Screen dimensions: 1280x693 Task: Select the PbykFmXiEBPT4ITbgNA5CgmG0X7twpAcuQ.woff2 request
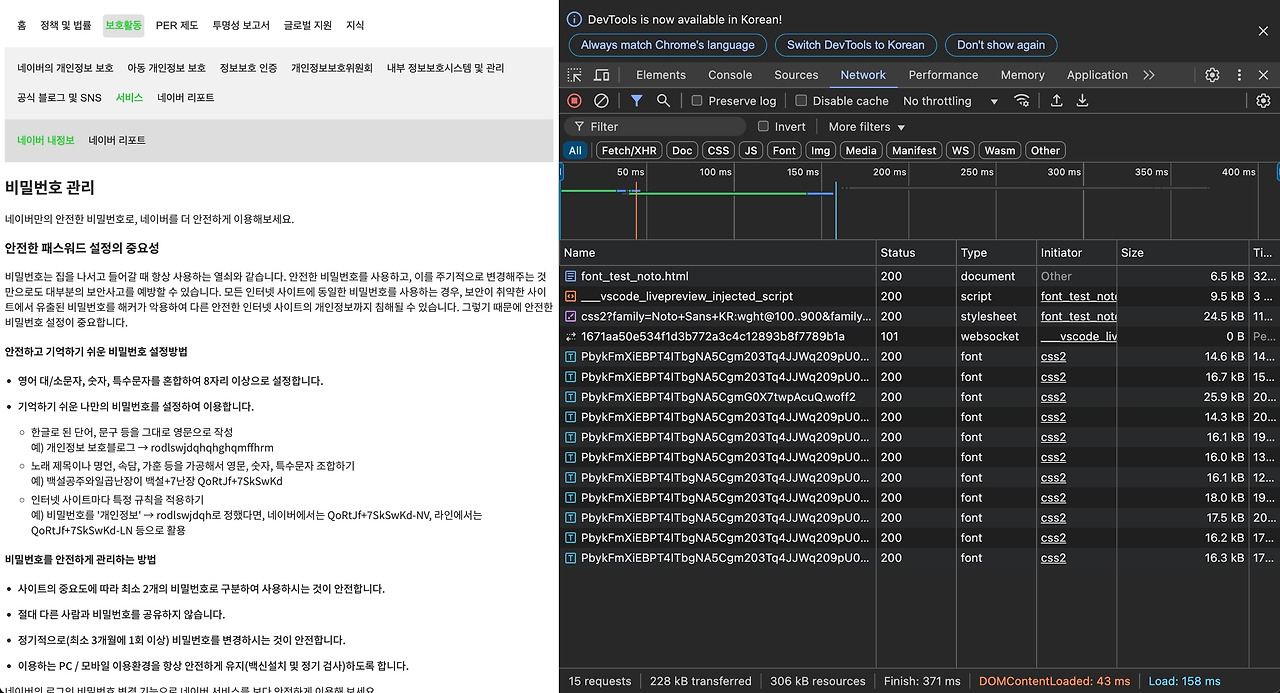[x=919, y=397]
